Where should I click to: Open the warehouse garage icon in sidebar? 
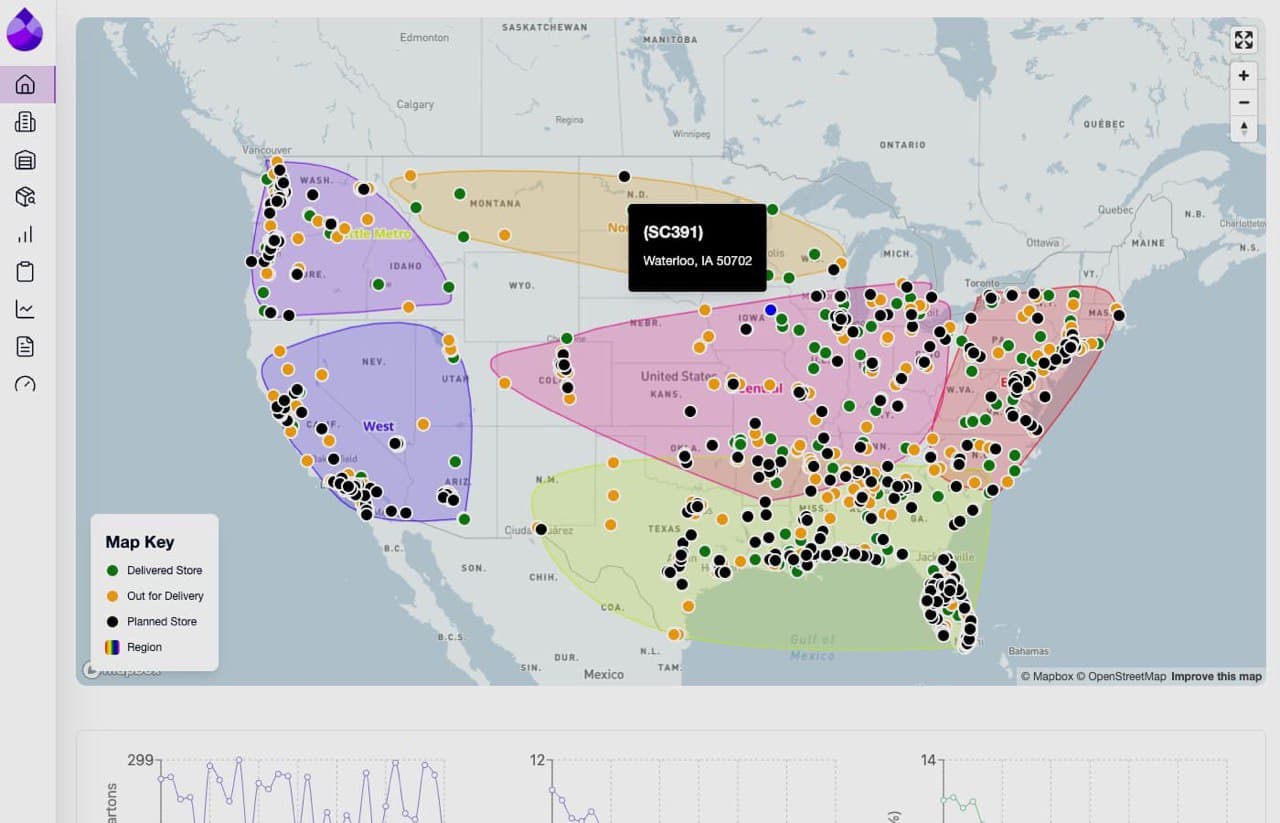[x=25, y=160]
